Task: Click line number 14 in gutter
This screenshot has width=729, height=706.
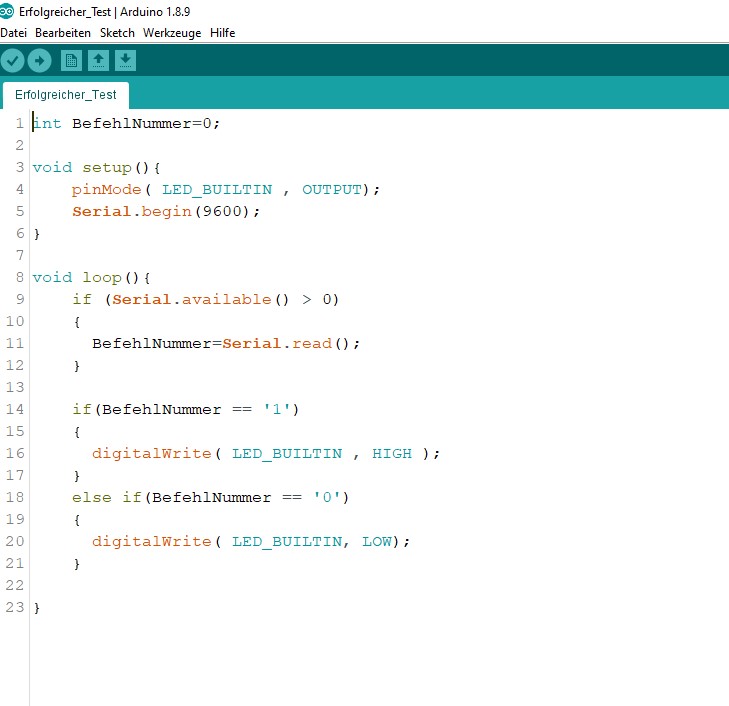Action: click(14, 409)
